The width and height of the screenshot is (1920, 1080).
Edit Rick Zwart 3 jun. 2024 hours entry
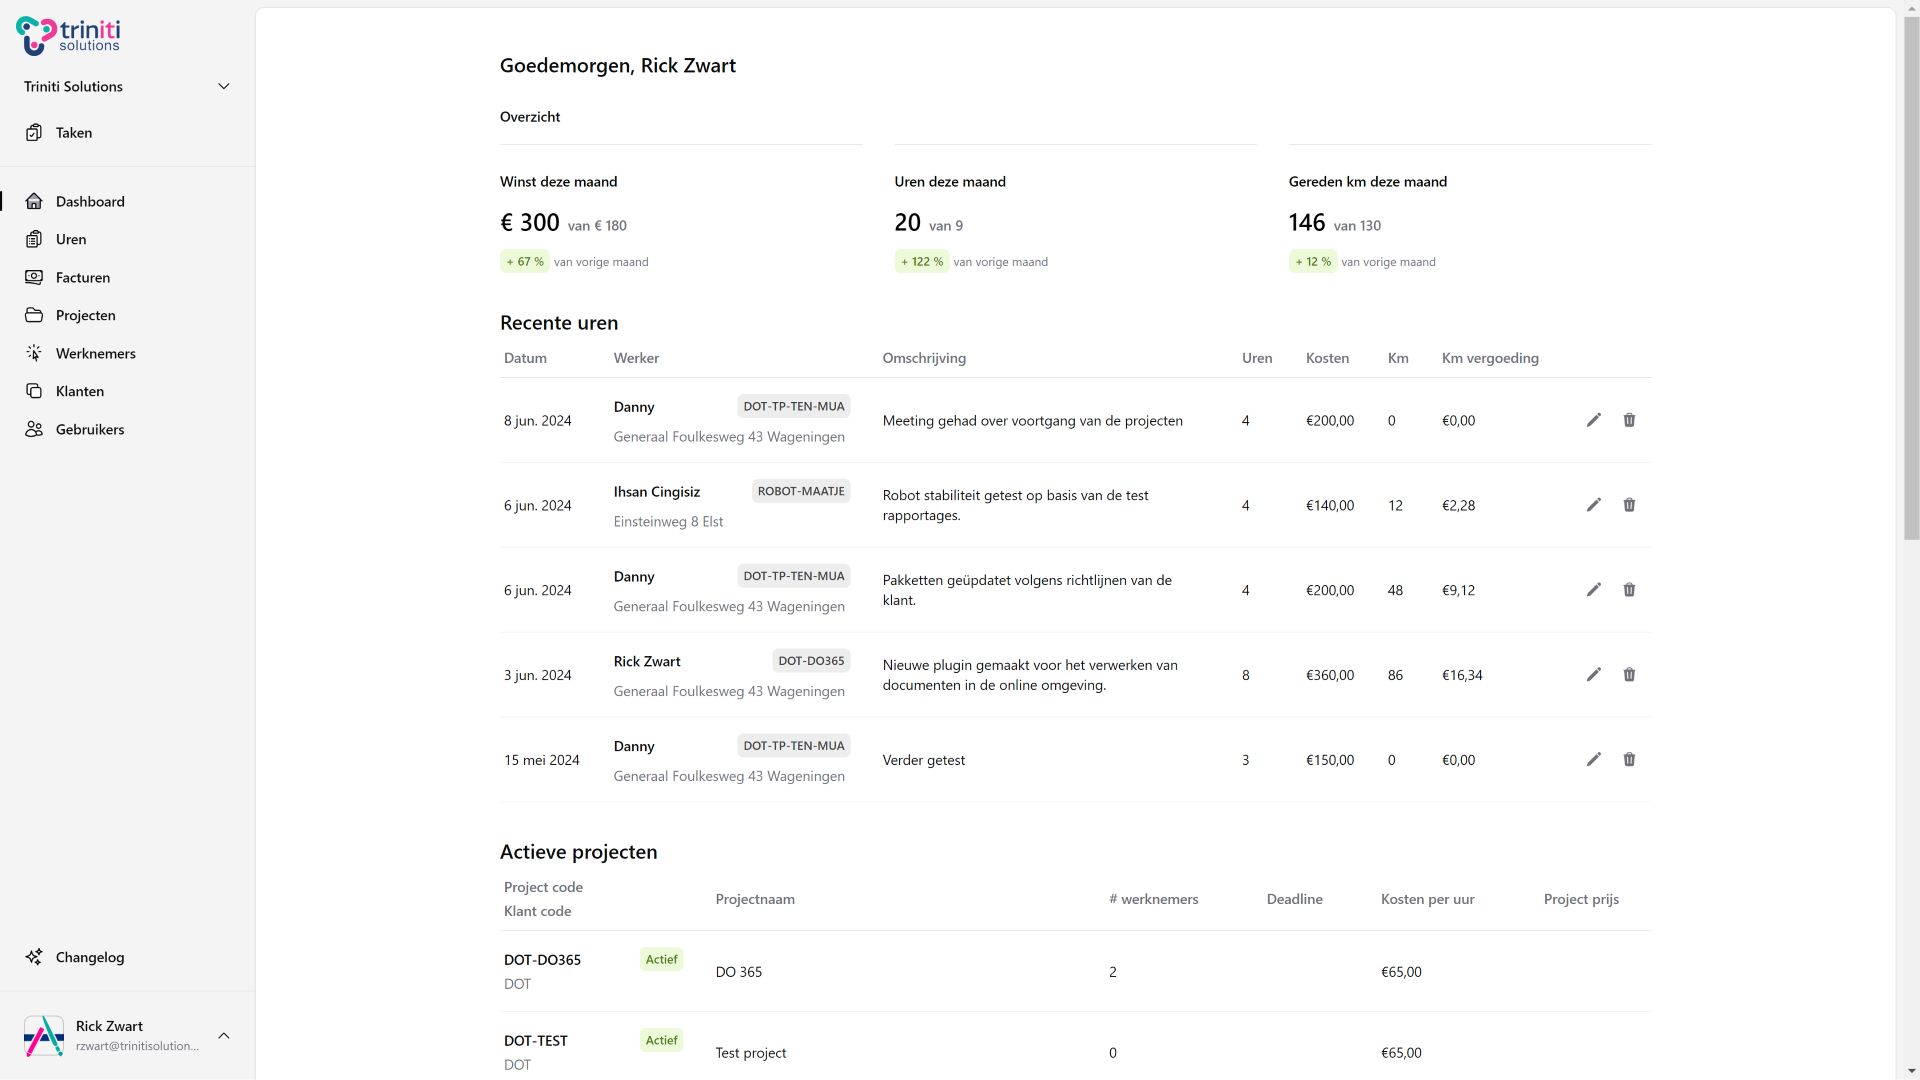(1593, 675)
